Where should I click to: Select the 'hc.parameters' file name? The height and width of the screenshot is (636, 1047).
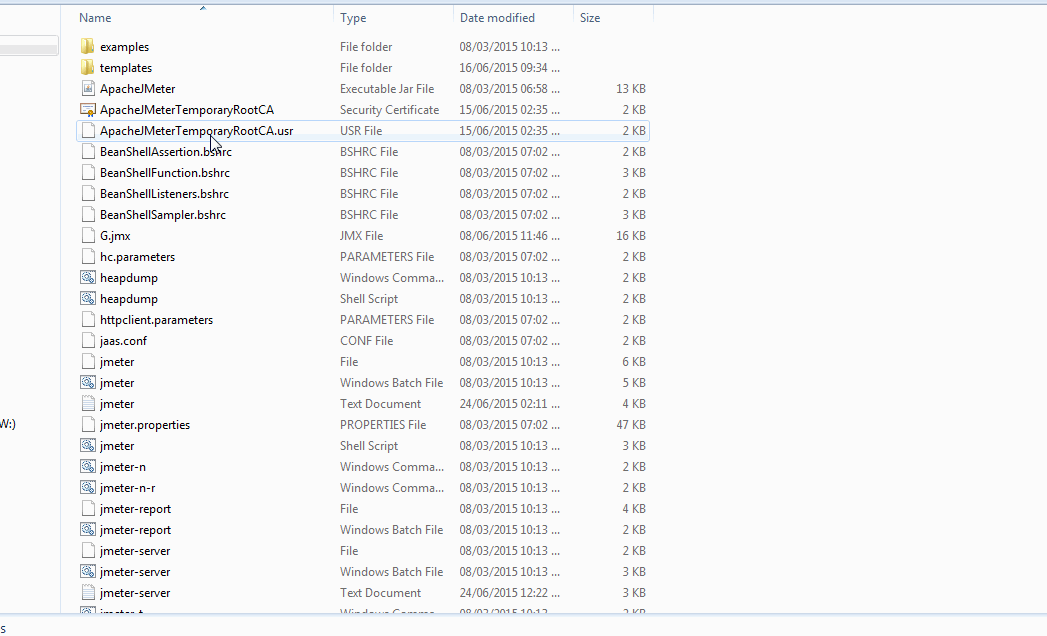coord(138,257)
